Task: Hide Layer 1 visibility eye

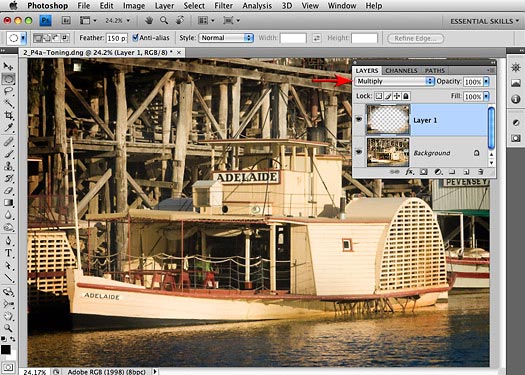Action: click(x=359, y=119)
